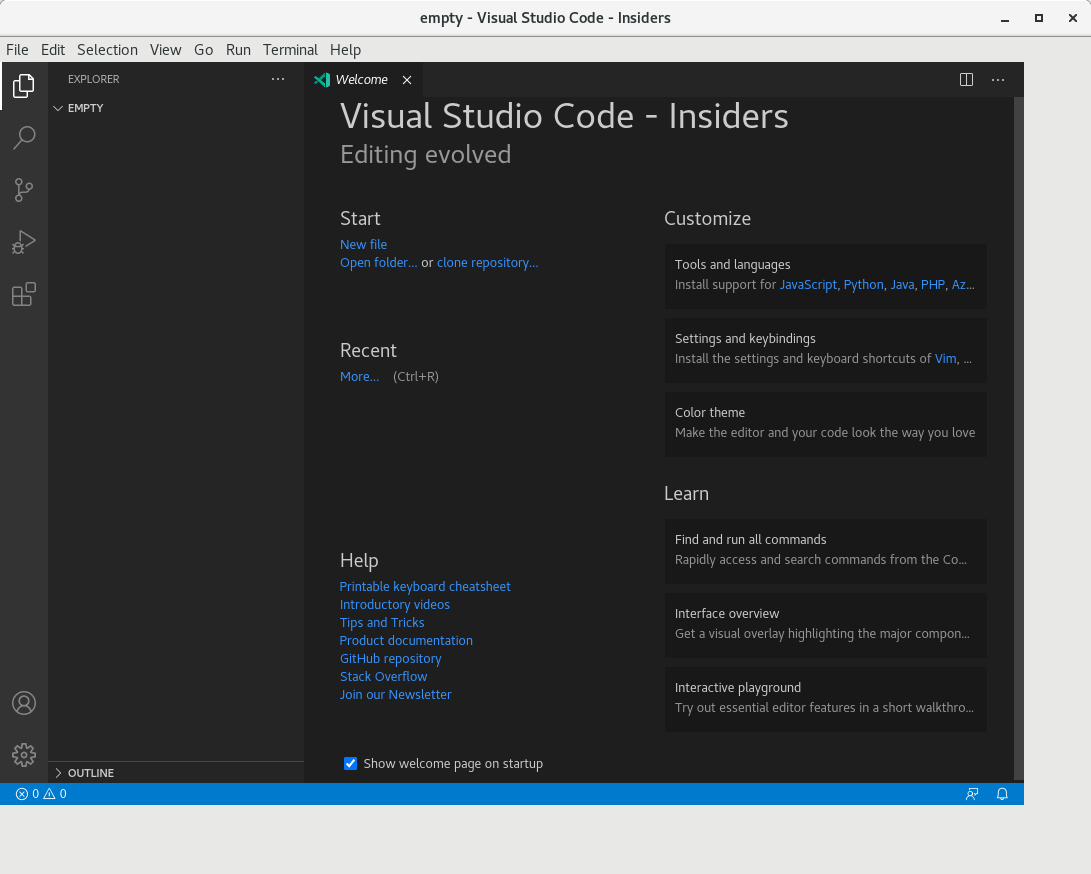Screen dimensions: 1091x874
Task: Open Find and run all commands card
Action: 825,551
